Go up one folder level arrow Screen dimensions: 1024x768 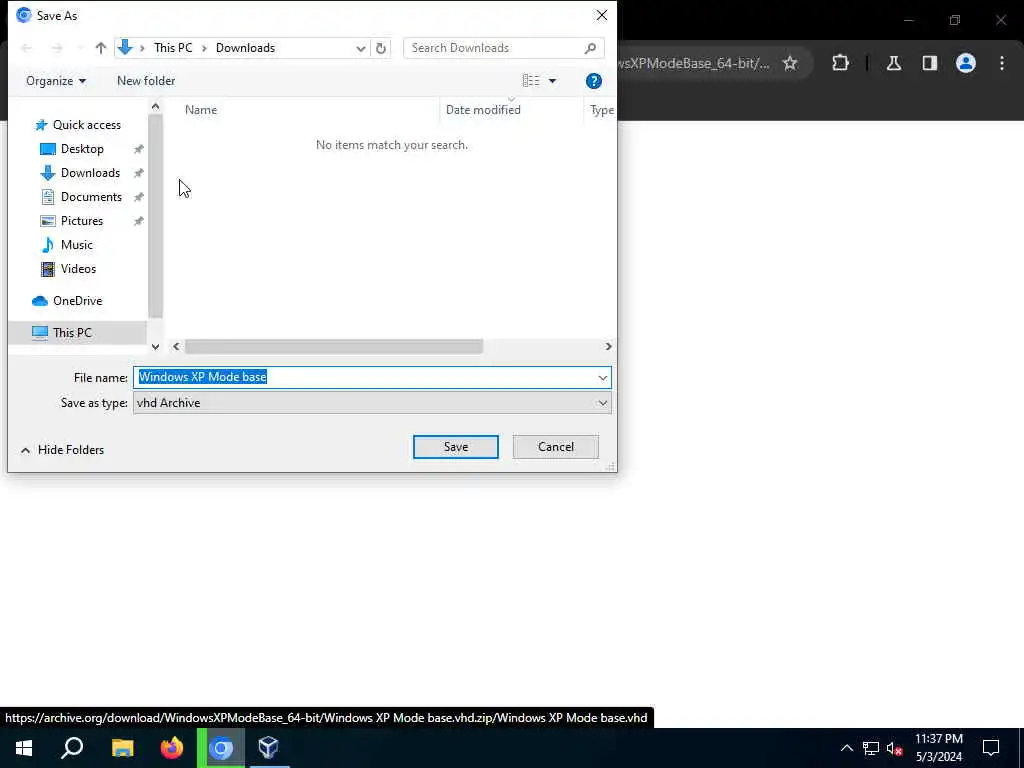pos(101,48)
